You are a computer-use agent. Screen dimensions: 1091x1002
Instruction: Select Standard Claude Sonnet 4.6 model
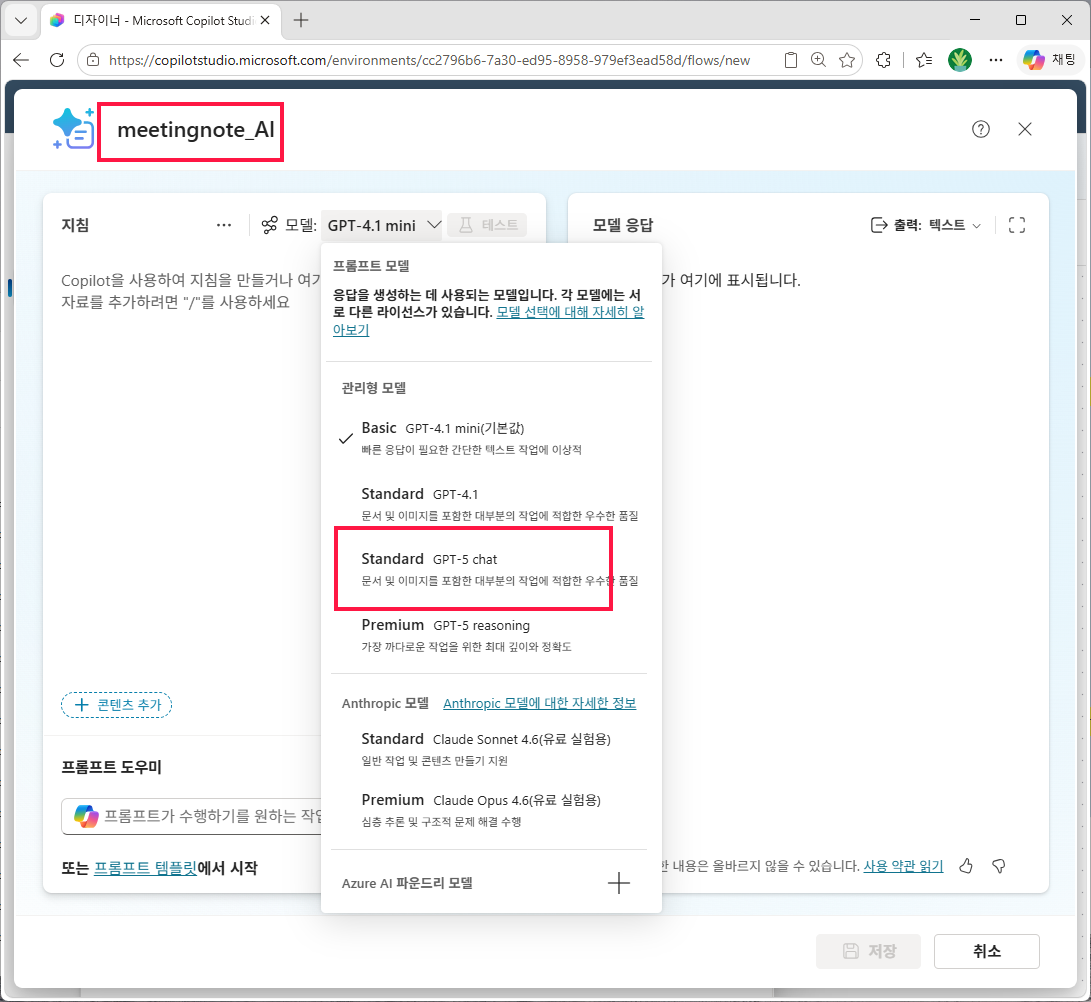[x=490, y=749]
